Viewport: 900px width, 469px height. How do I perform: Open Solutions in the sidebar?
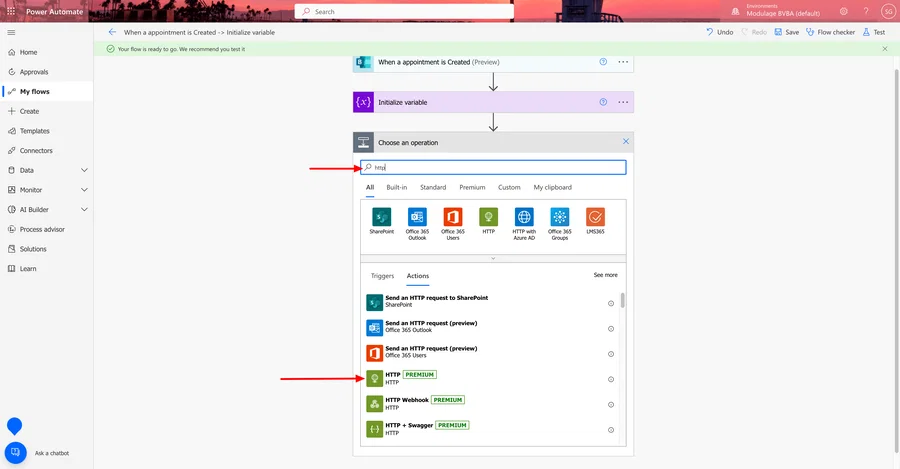(47, 249)
